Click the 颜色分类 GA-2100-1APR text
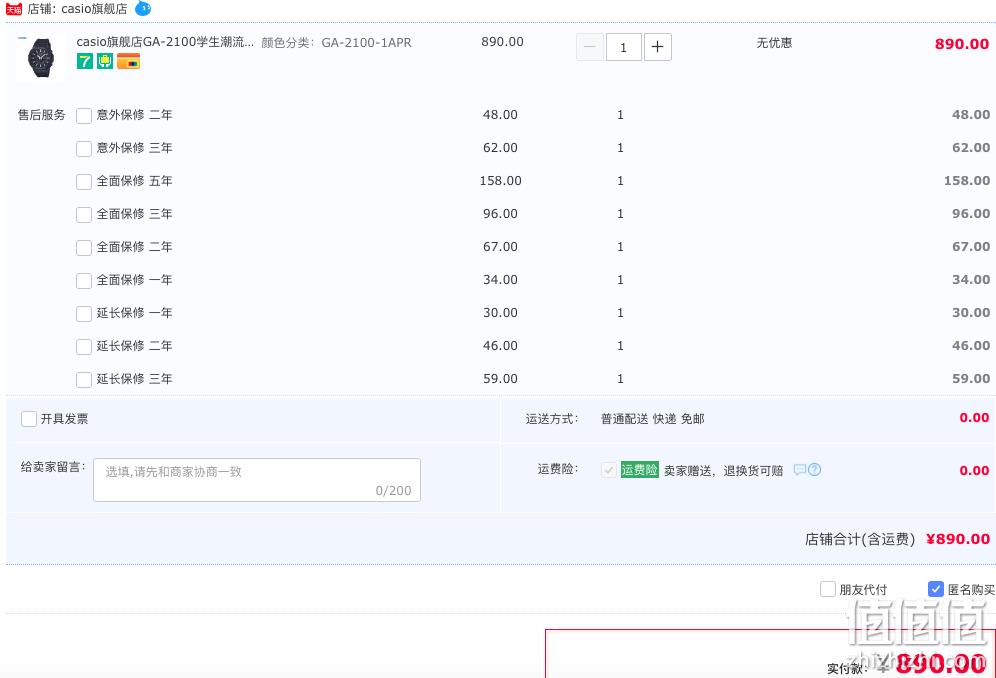996x678 pixels. [336, 43]
